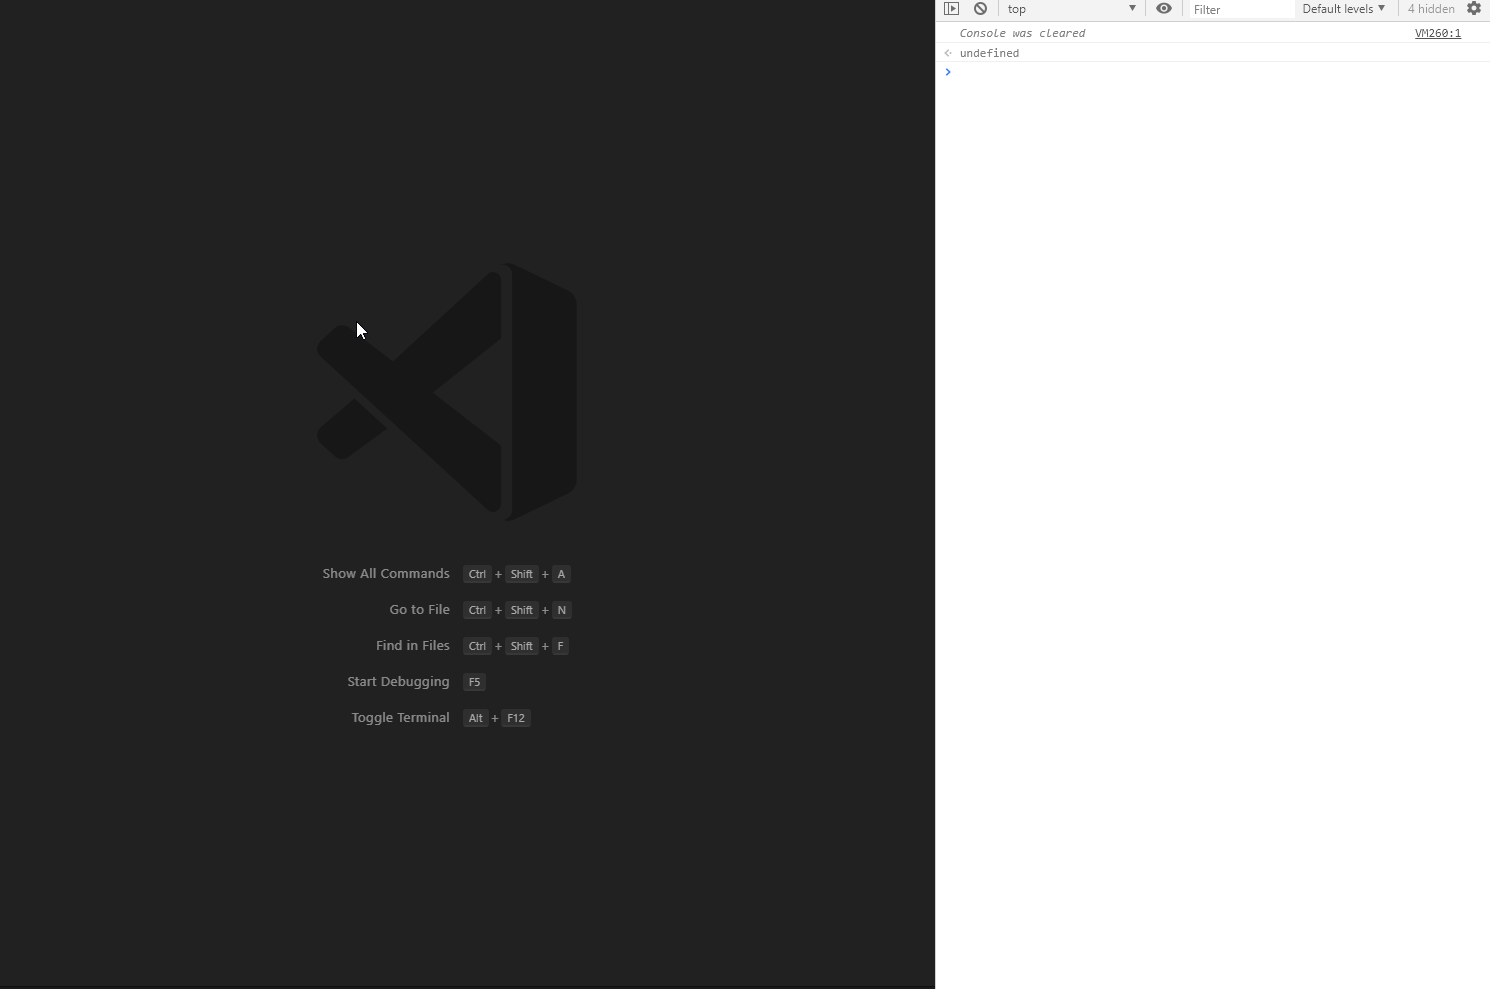Create live expression with the eye icon
This screenshot has height=989, width=1490.
(x=1164, y=9)
